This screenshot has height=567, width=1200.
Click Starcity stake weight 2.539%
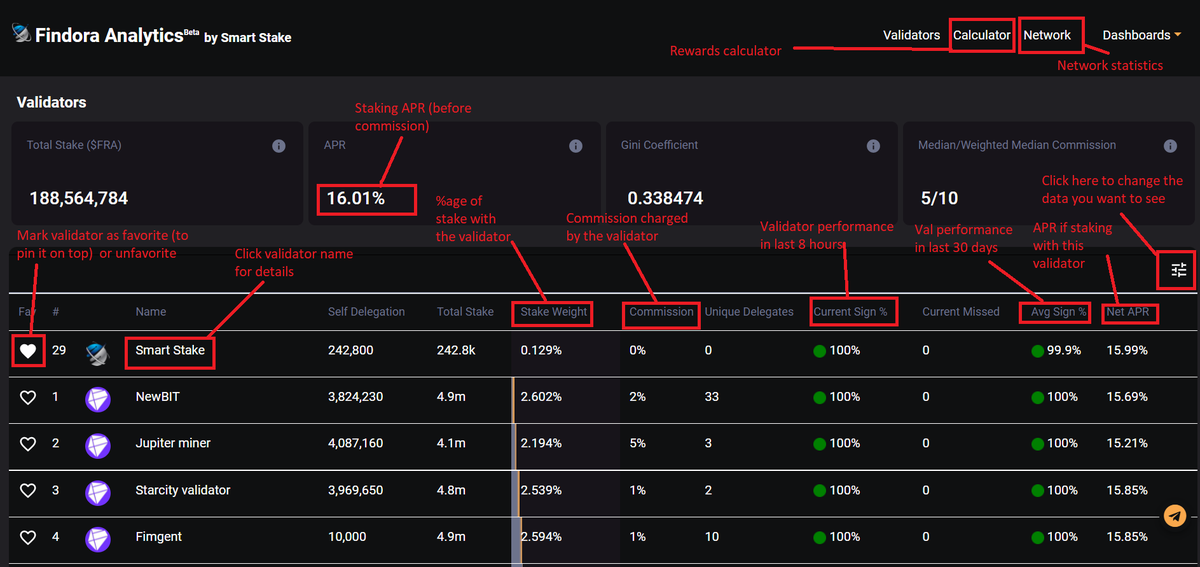coord(541,490)
